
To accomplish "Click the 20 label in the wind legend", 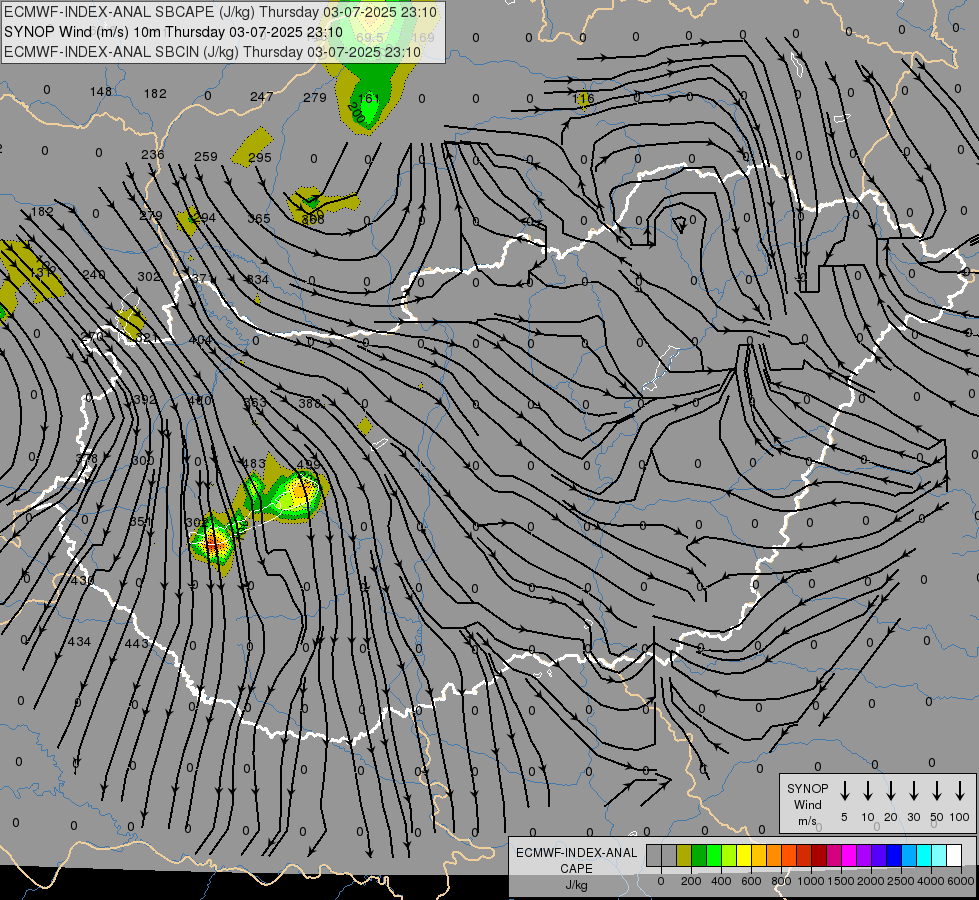I will [x=891, y=817].
